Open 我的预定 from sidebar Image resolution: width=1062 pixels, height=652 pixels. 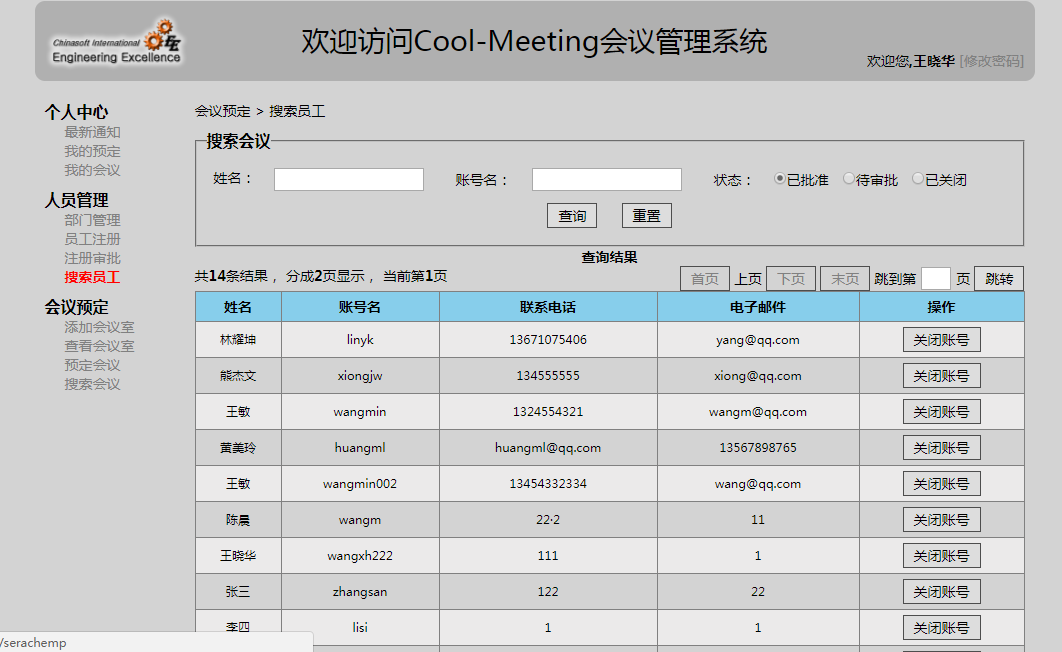pyautogui.click(x=92, y=151)
